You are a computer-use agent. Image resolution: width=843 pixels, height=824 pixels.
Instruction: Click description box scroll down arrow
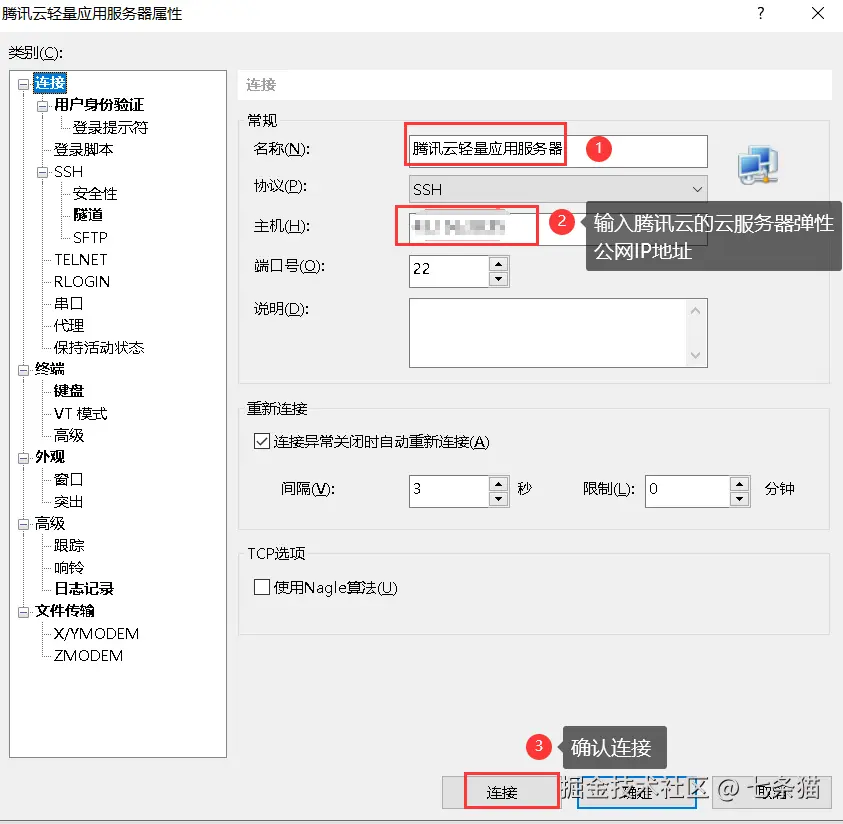point(695,355)
